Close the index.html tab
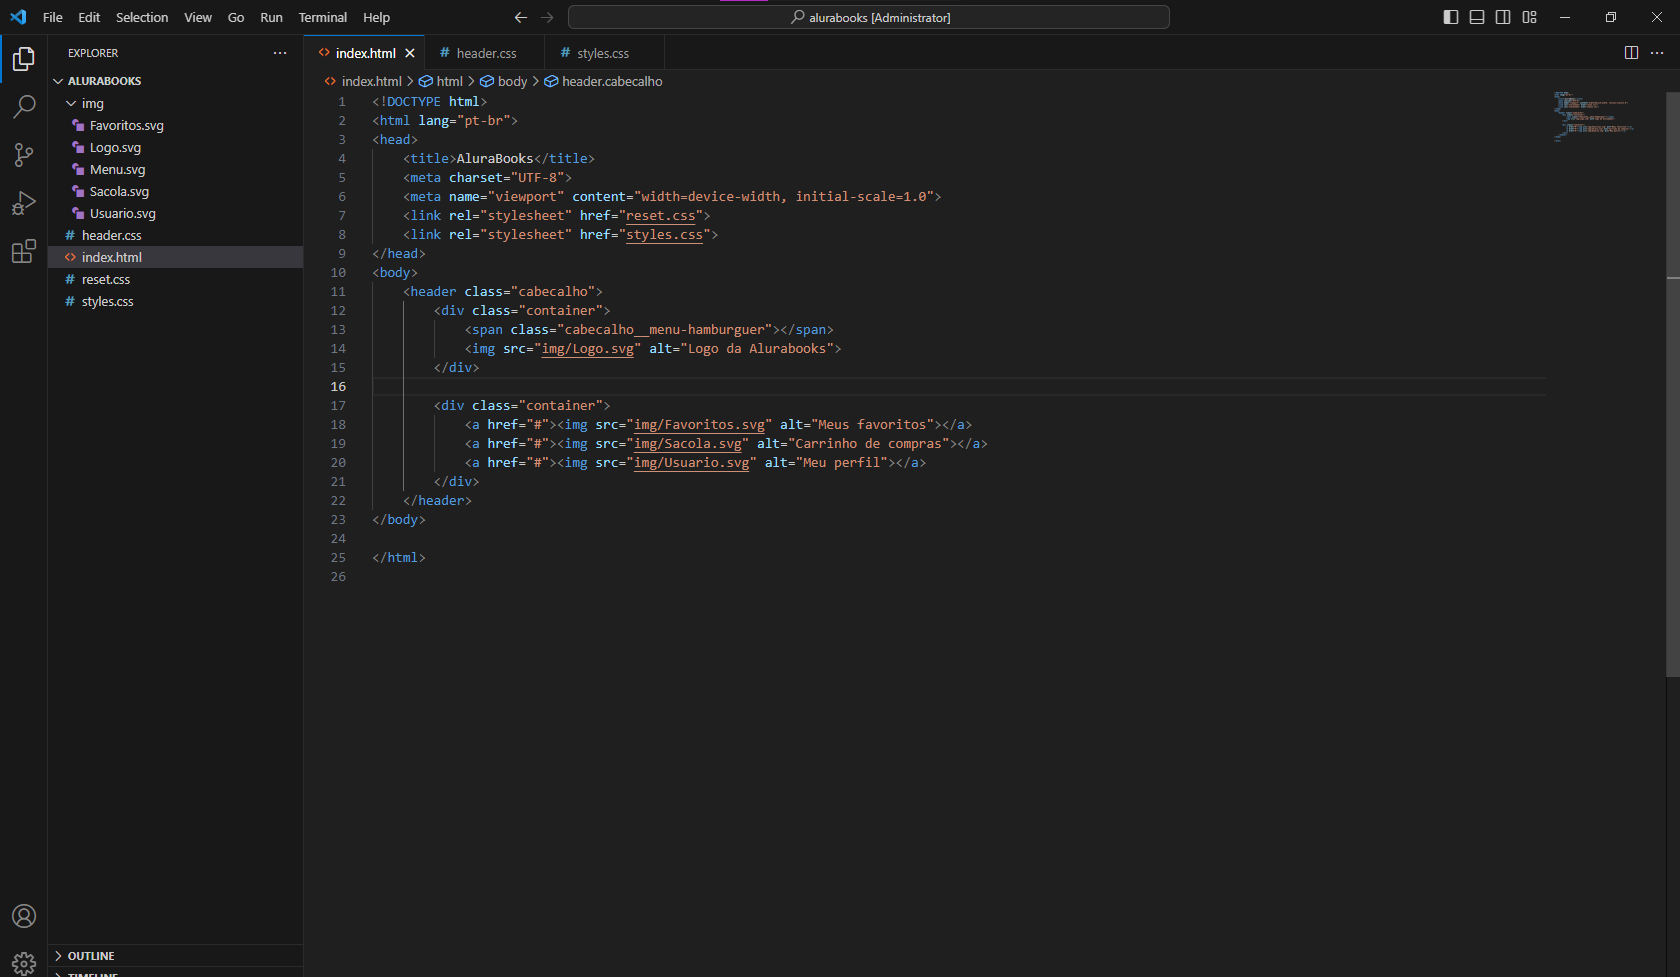This screenshot has width=1680, height=977. (410, 53)
